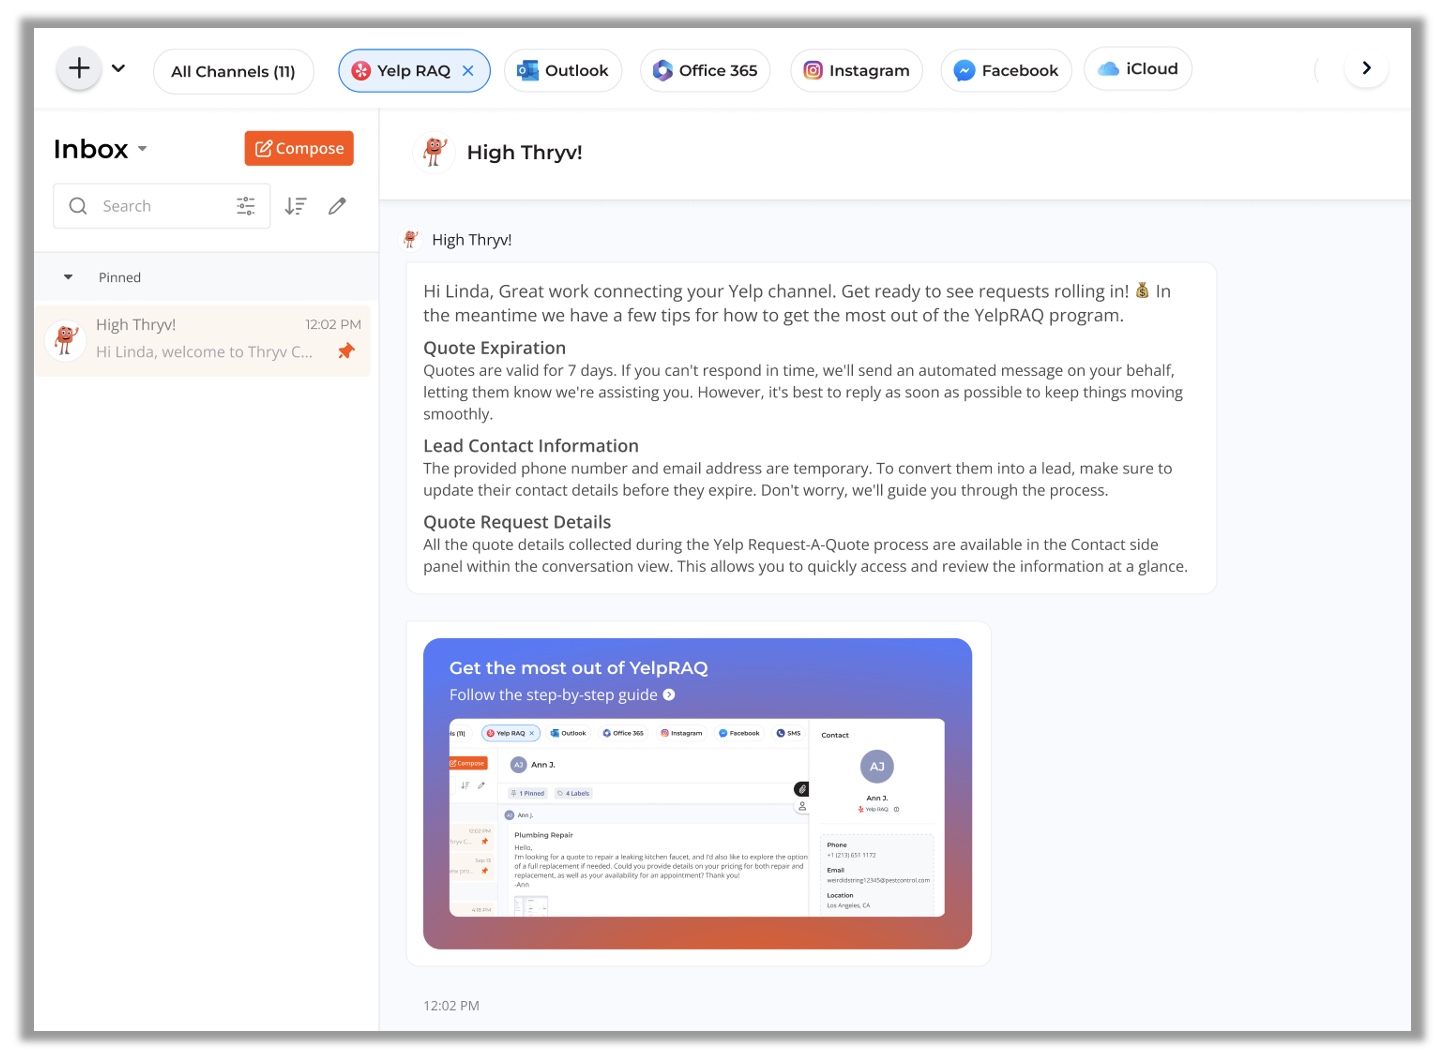Click into the Search input field
The width and height of the screenshot is (1442, 1058).
tap(162, 206)
